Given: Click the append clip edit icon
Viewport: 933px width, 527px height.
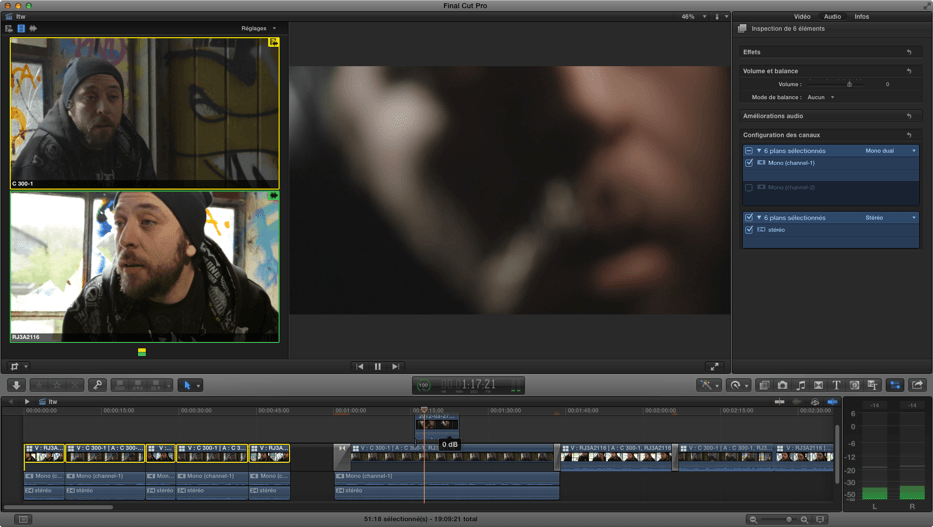Looking at the screenshot, I should point(156,385).
